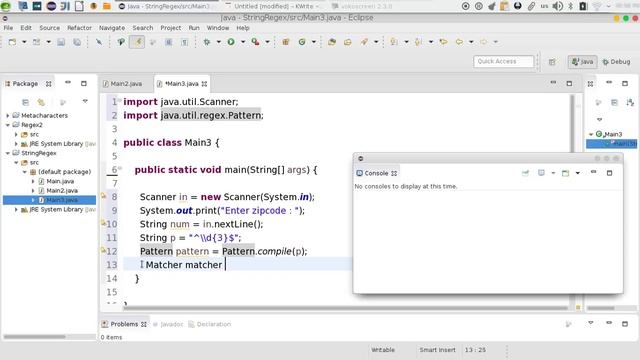This screenshot has width=640, height=360.
Task: Collapse the StringRegex project
Action: click(x=8, y=153)
